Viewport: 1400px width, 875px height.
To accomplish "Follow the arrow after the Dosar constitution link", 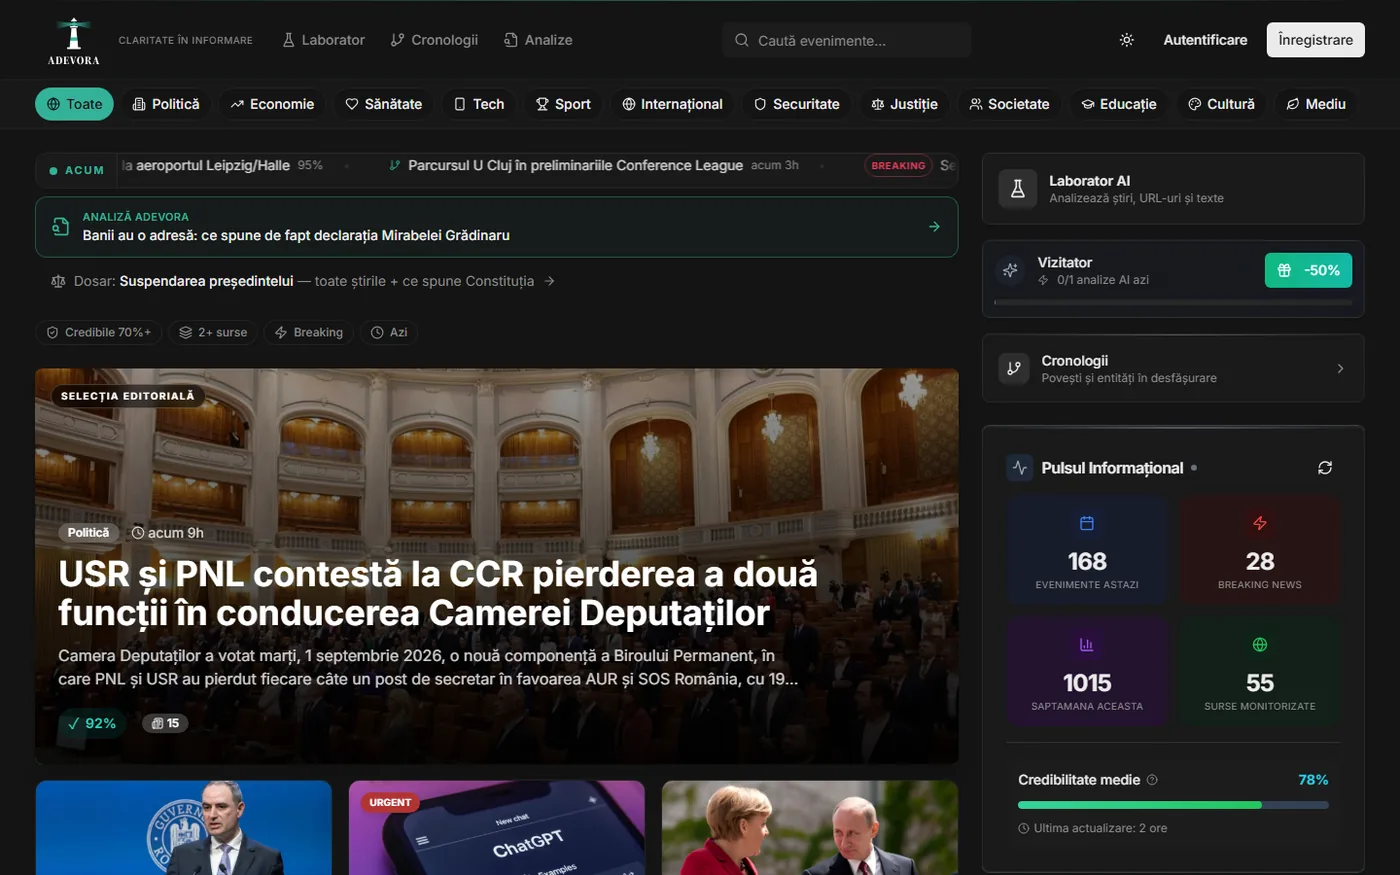I will point(549,282).
